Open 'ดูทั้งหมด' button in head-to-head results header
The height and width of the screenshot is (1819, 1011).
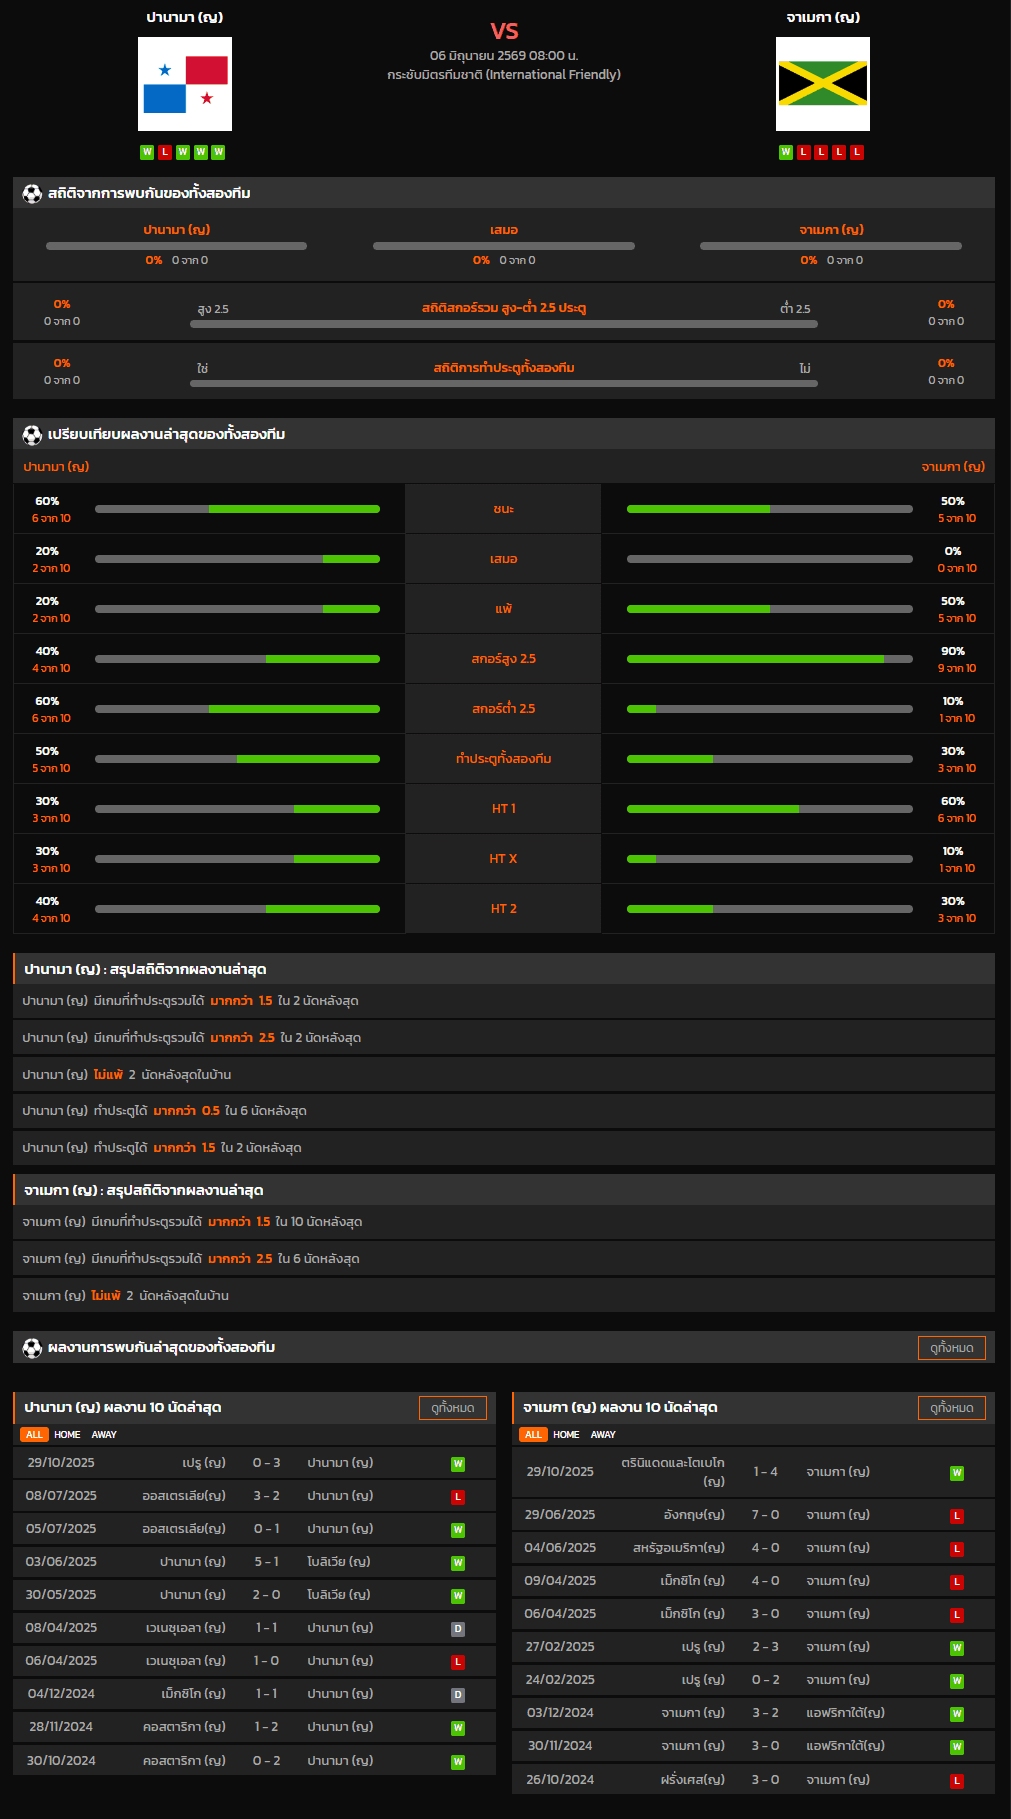point(952,1348)
